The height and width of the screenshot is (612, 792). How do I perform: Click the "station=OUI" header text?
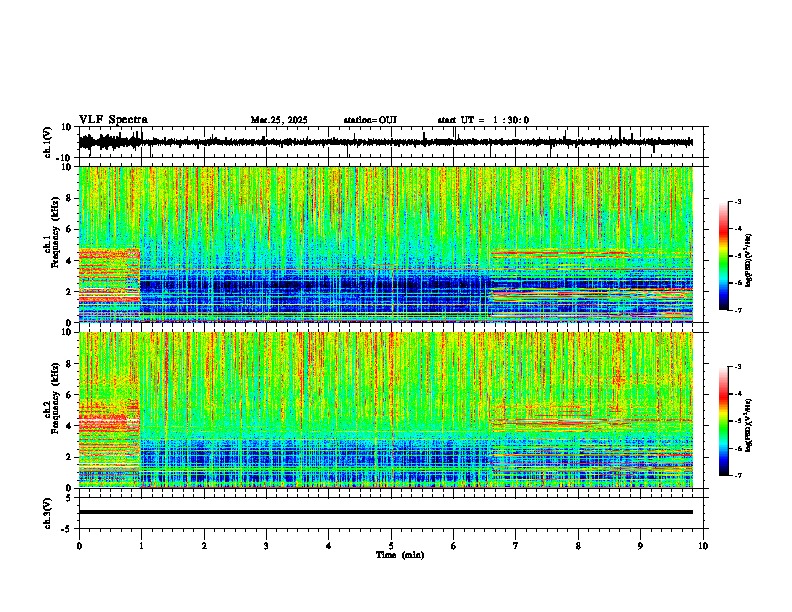(x=370, y=120)
